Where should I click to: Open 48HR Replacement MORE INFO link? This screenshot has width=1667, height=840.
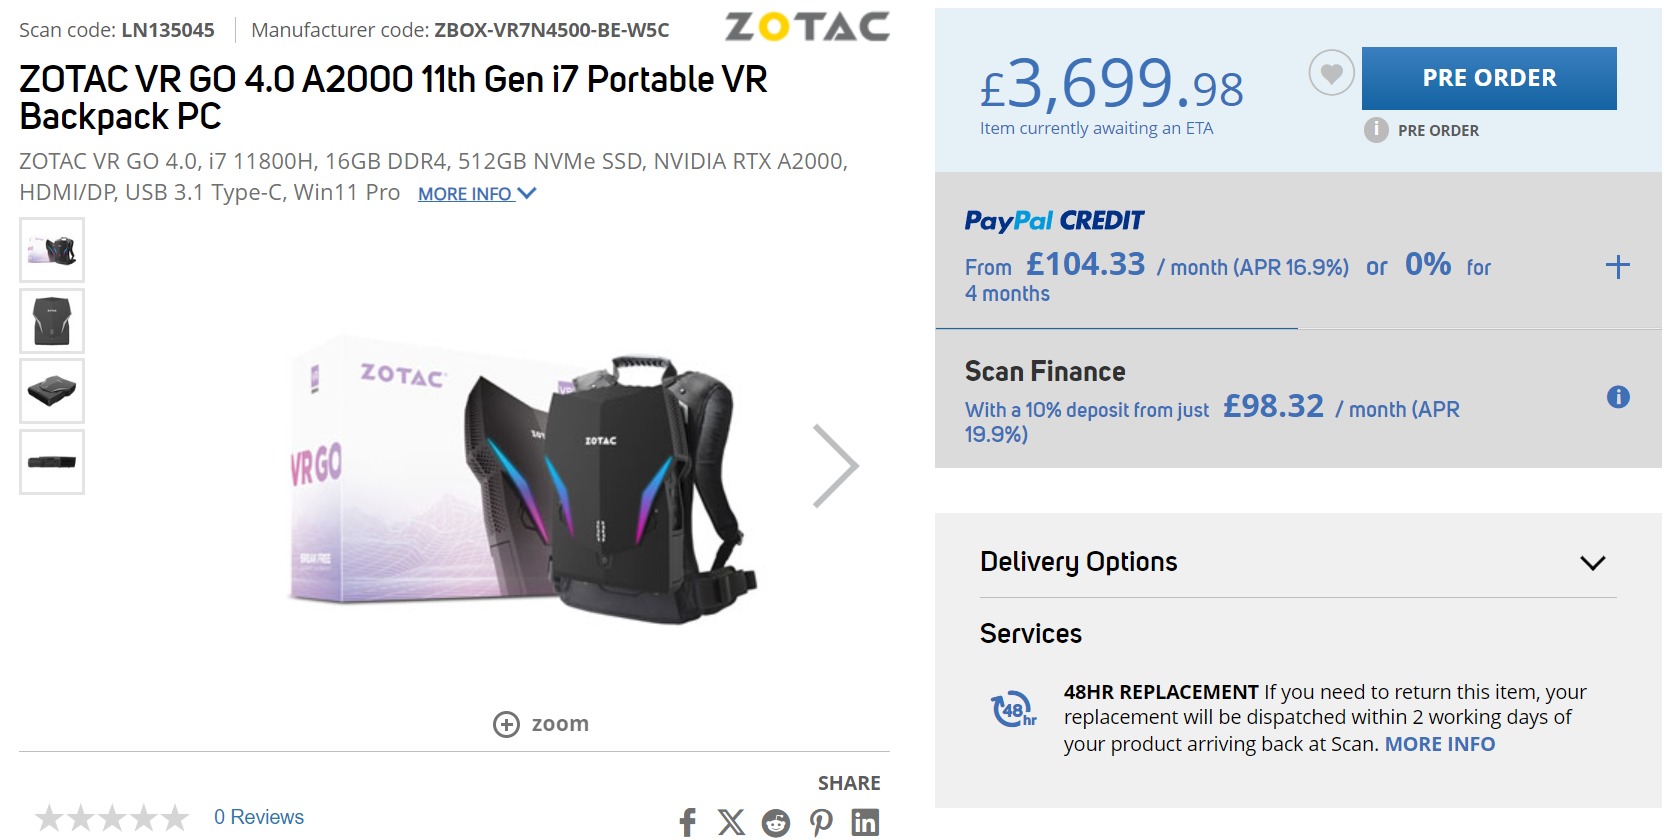tap(1439, 744)
